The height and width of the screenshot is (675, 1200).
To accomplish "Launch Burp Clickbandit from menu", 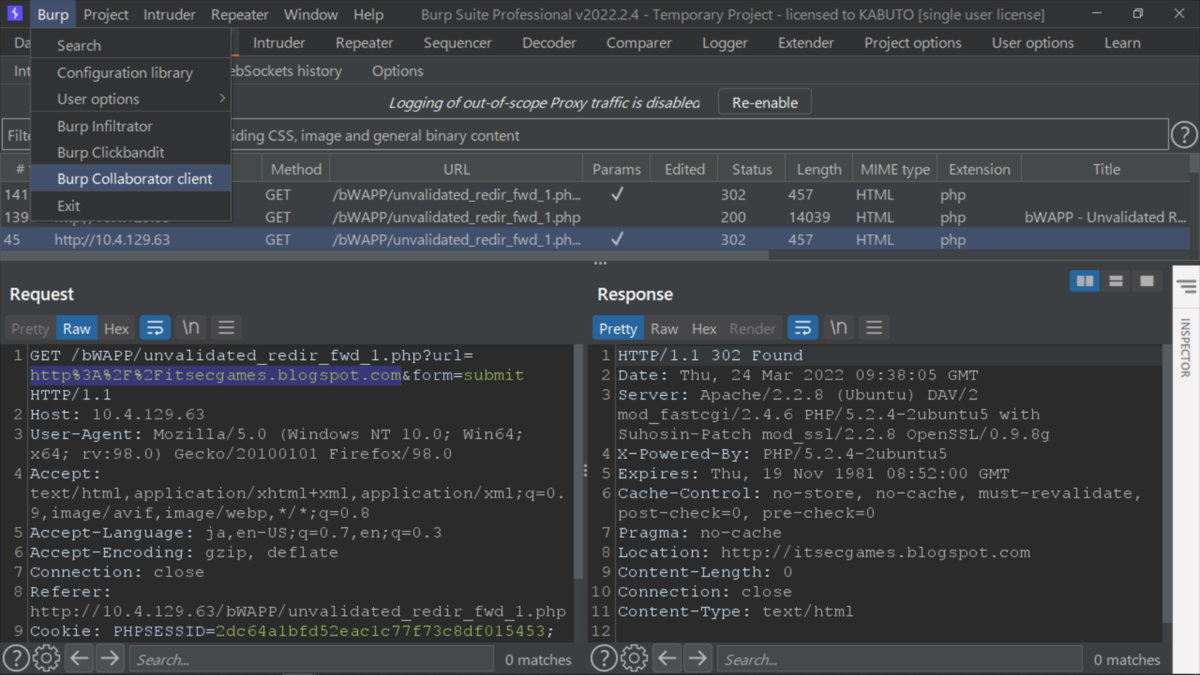I will tap(130, 152).
